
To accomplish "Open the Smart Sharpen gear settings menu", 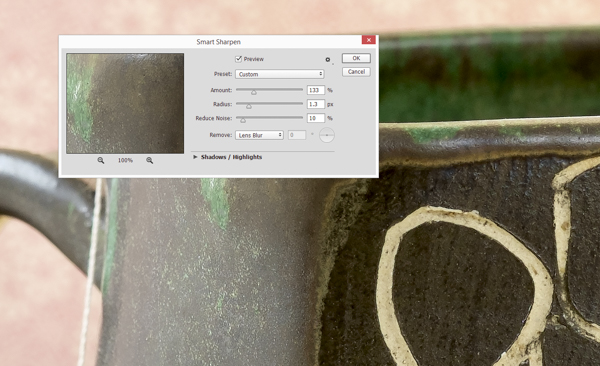I will (328, 59).
